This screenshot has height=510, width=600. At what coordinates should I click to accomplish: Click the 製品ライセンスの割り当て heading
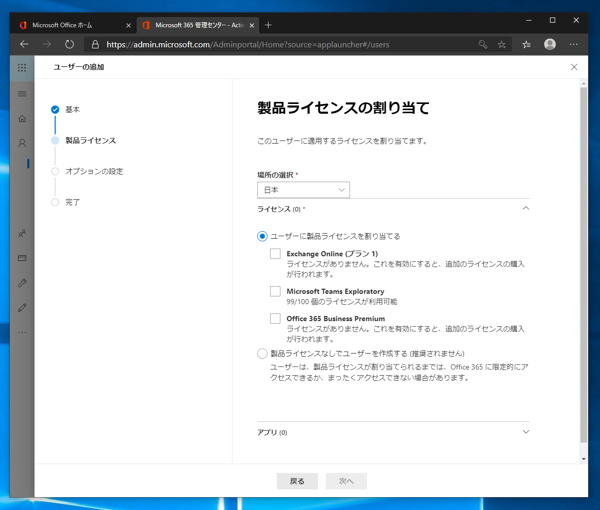pos(343,108)
